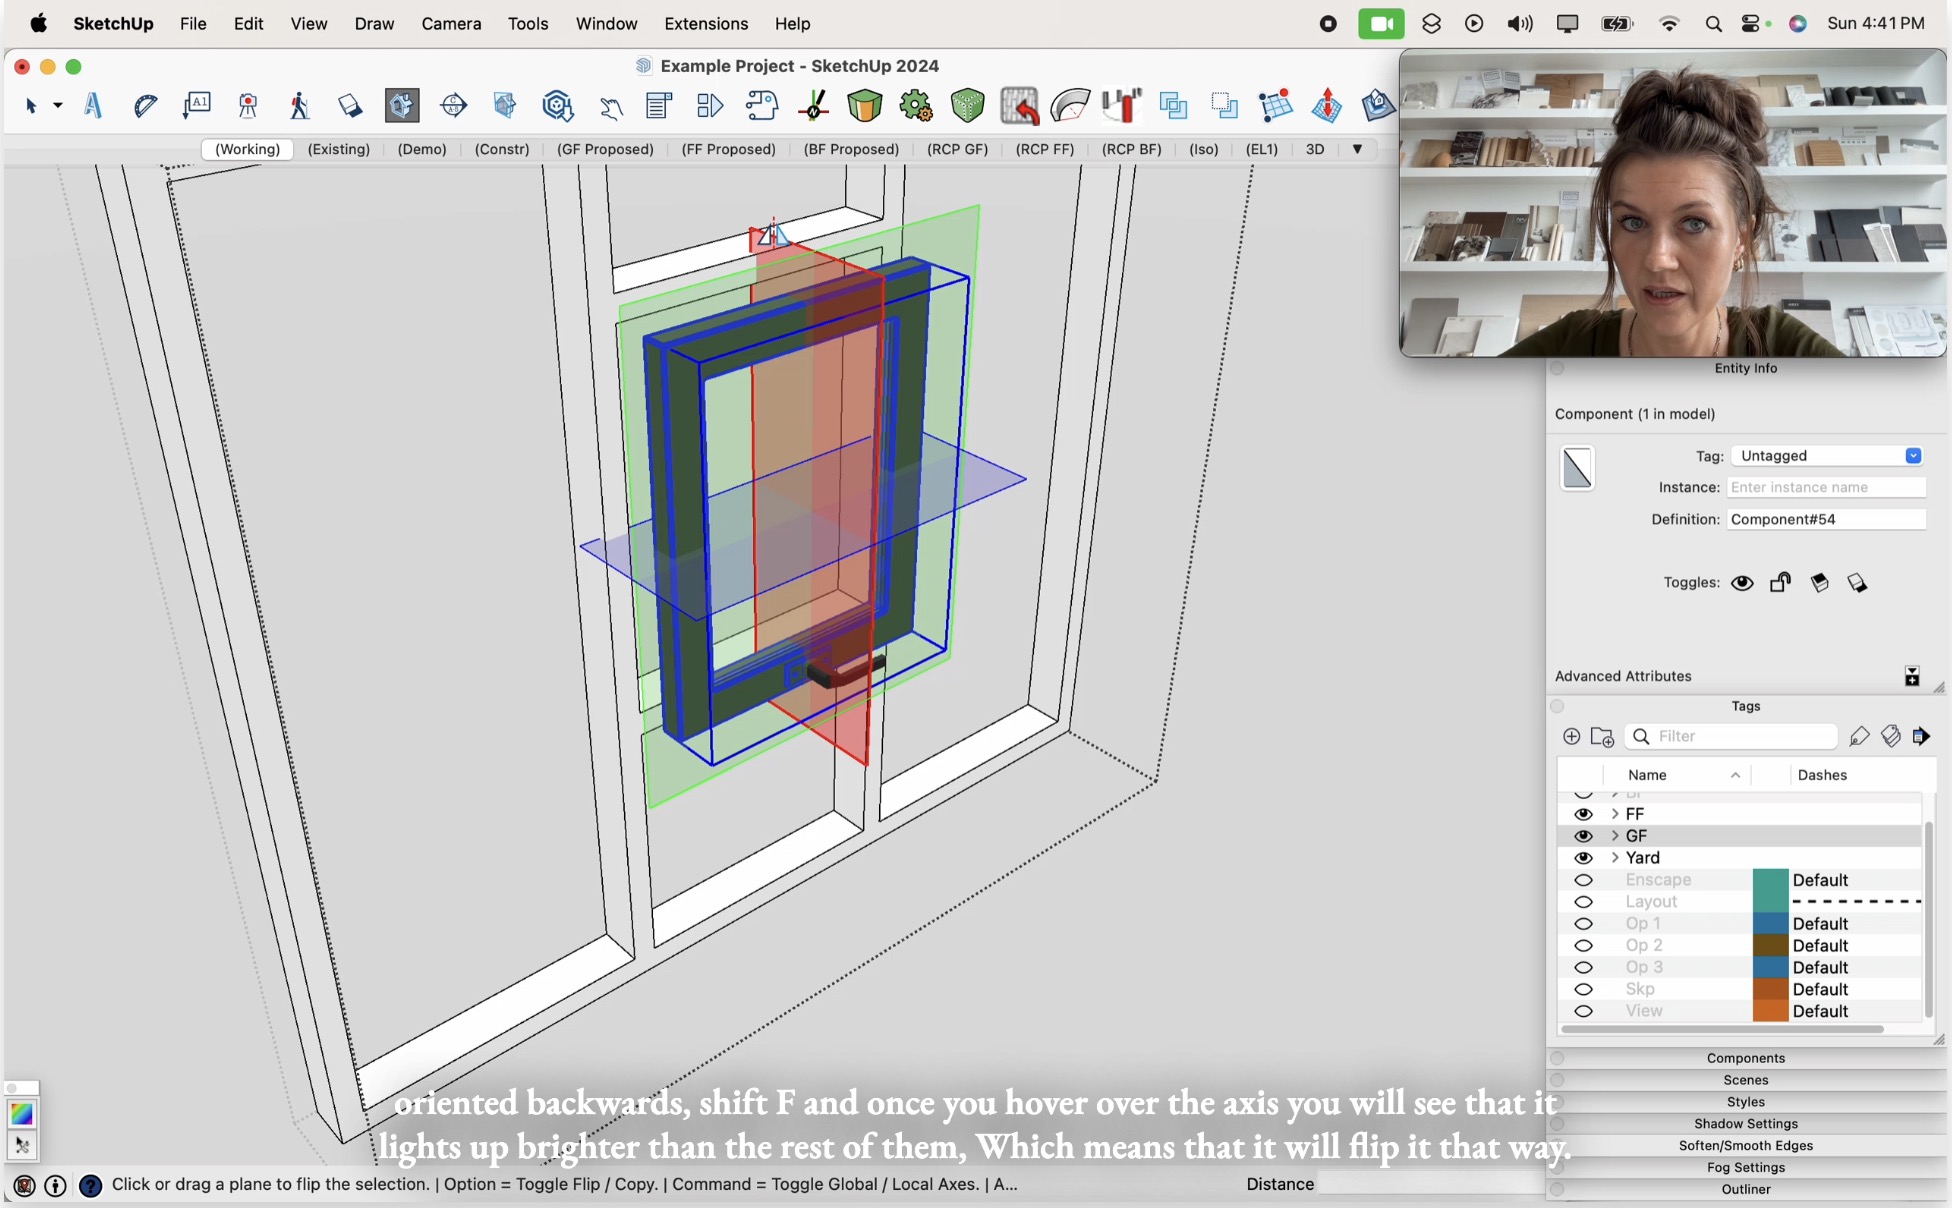This screenshot has width=1952, height=1208.
Task: Activate the Walk tool
Action: point(299,105)
